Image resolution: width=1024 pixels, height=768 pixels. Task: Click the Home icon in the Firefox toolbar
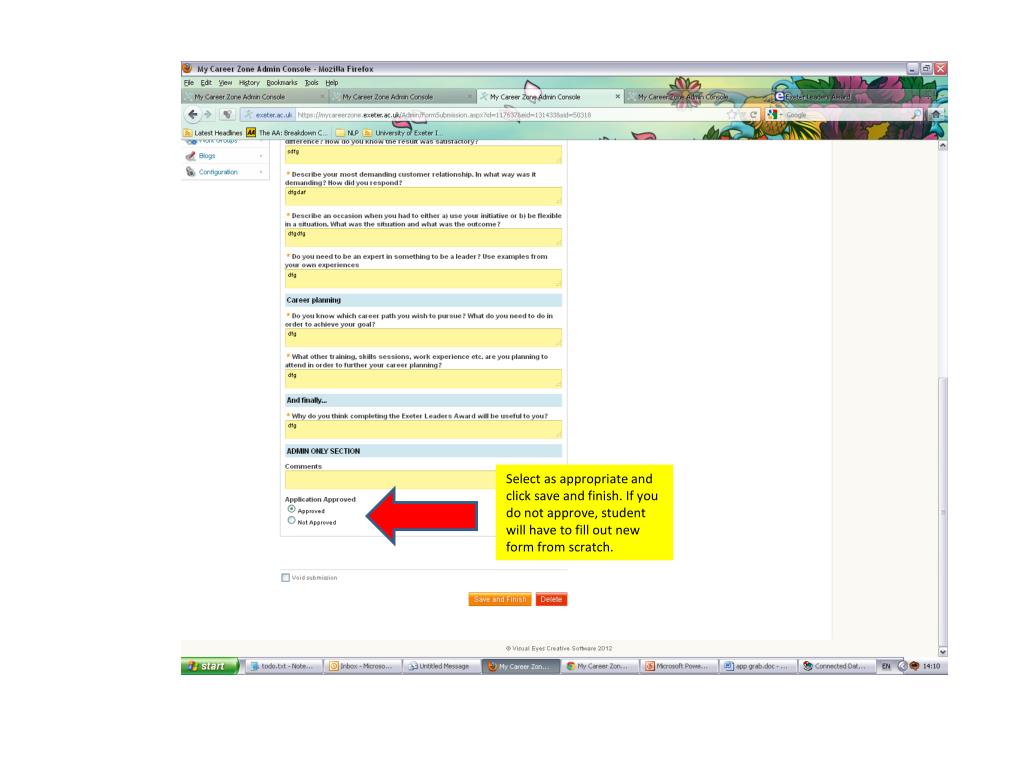pyautogui.click(x=935, y=114)
